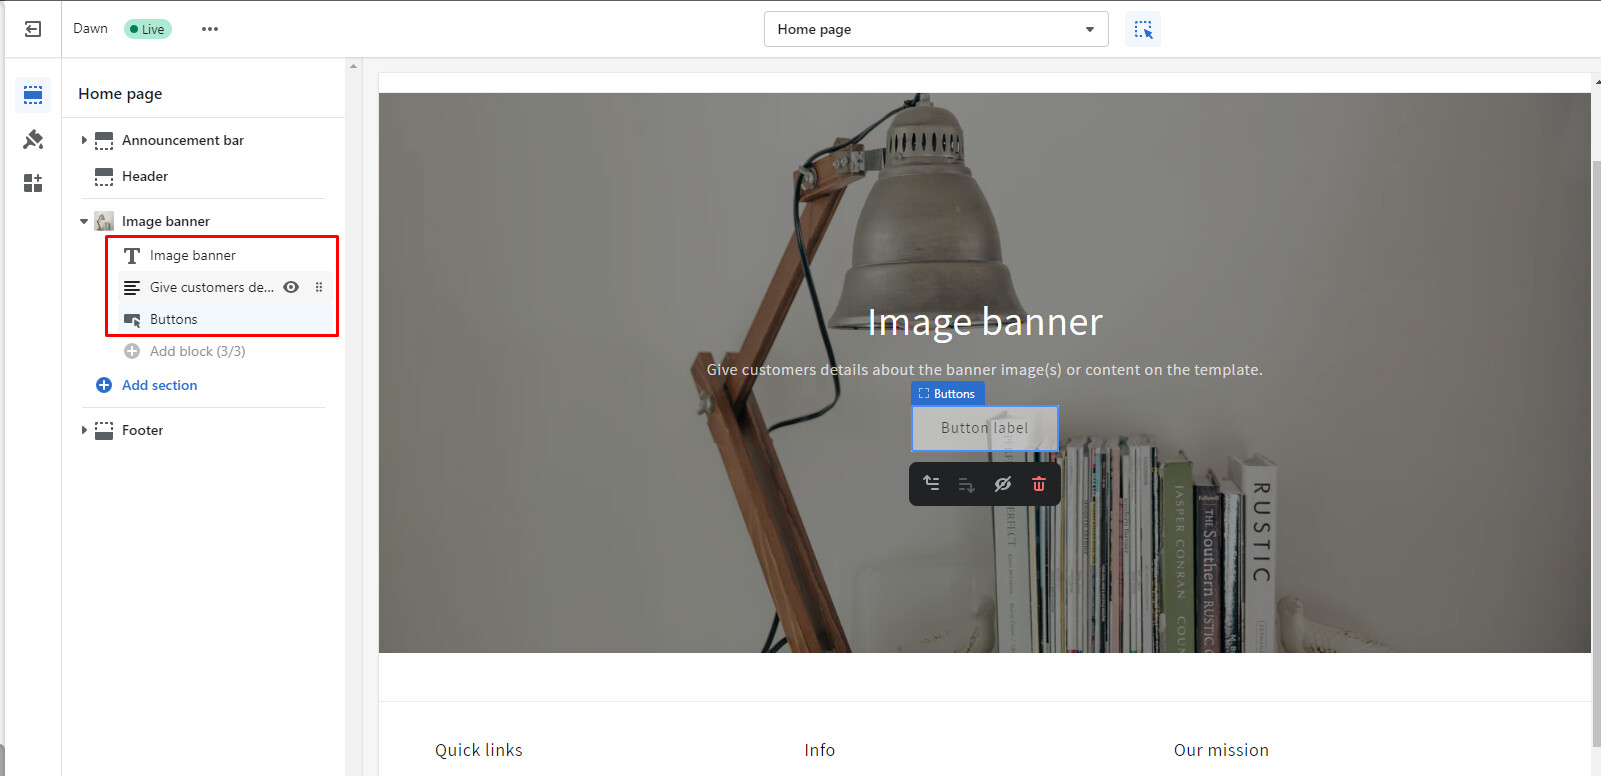Click the Add section link
1601x776 pixels.
[x=160, y=385]
